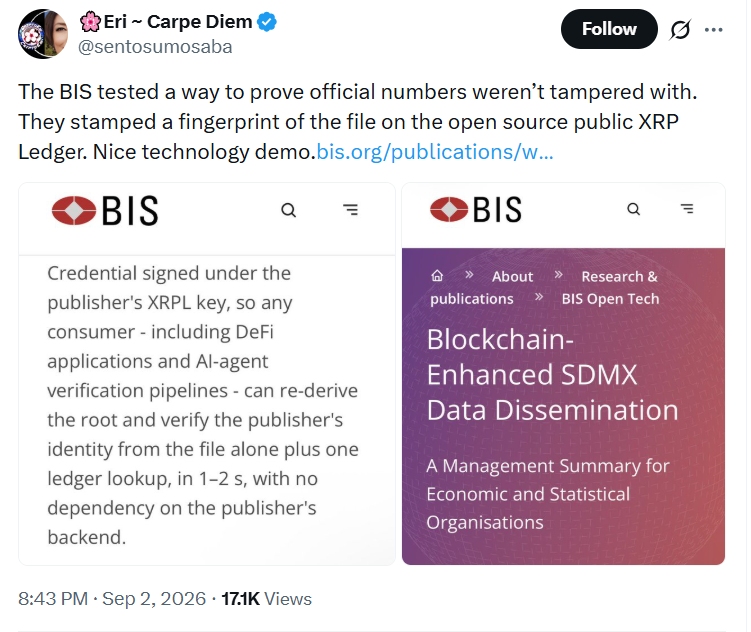Click the home icon in BIS breadcrumb
Screen dimensions: 751x632
[437, 275]
